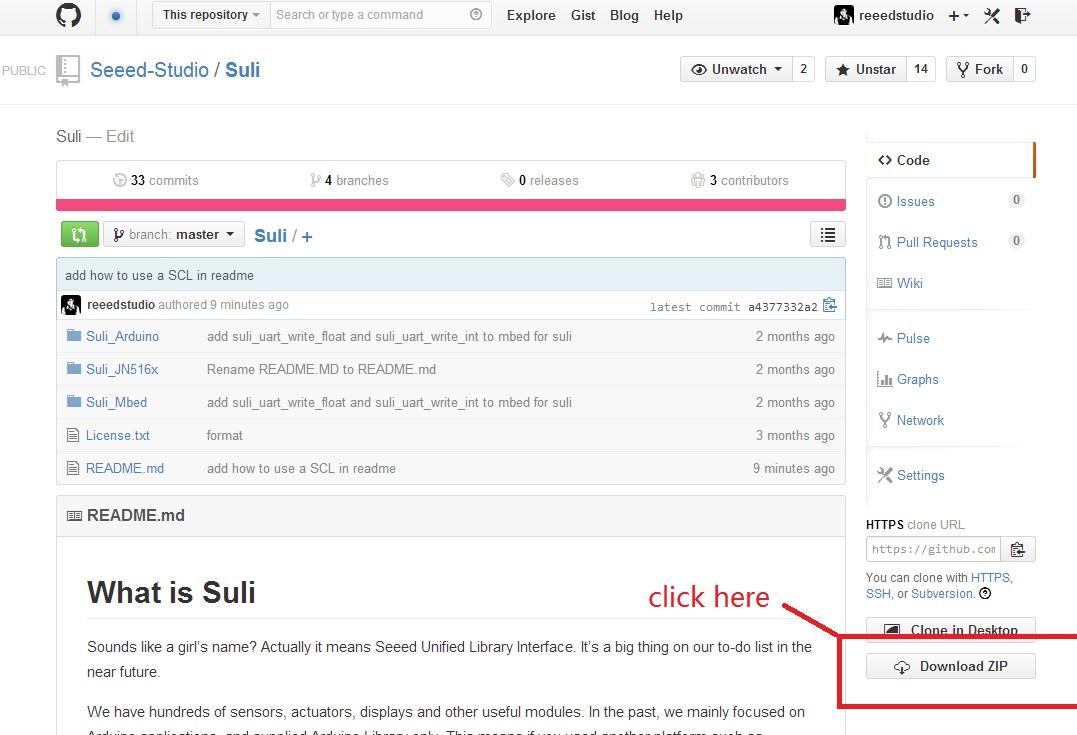Click the green compare and review button
The width and height of the screenshot is (1077, 735).
[79, 234]
